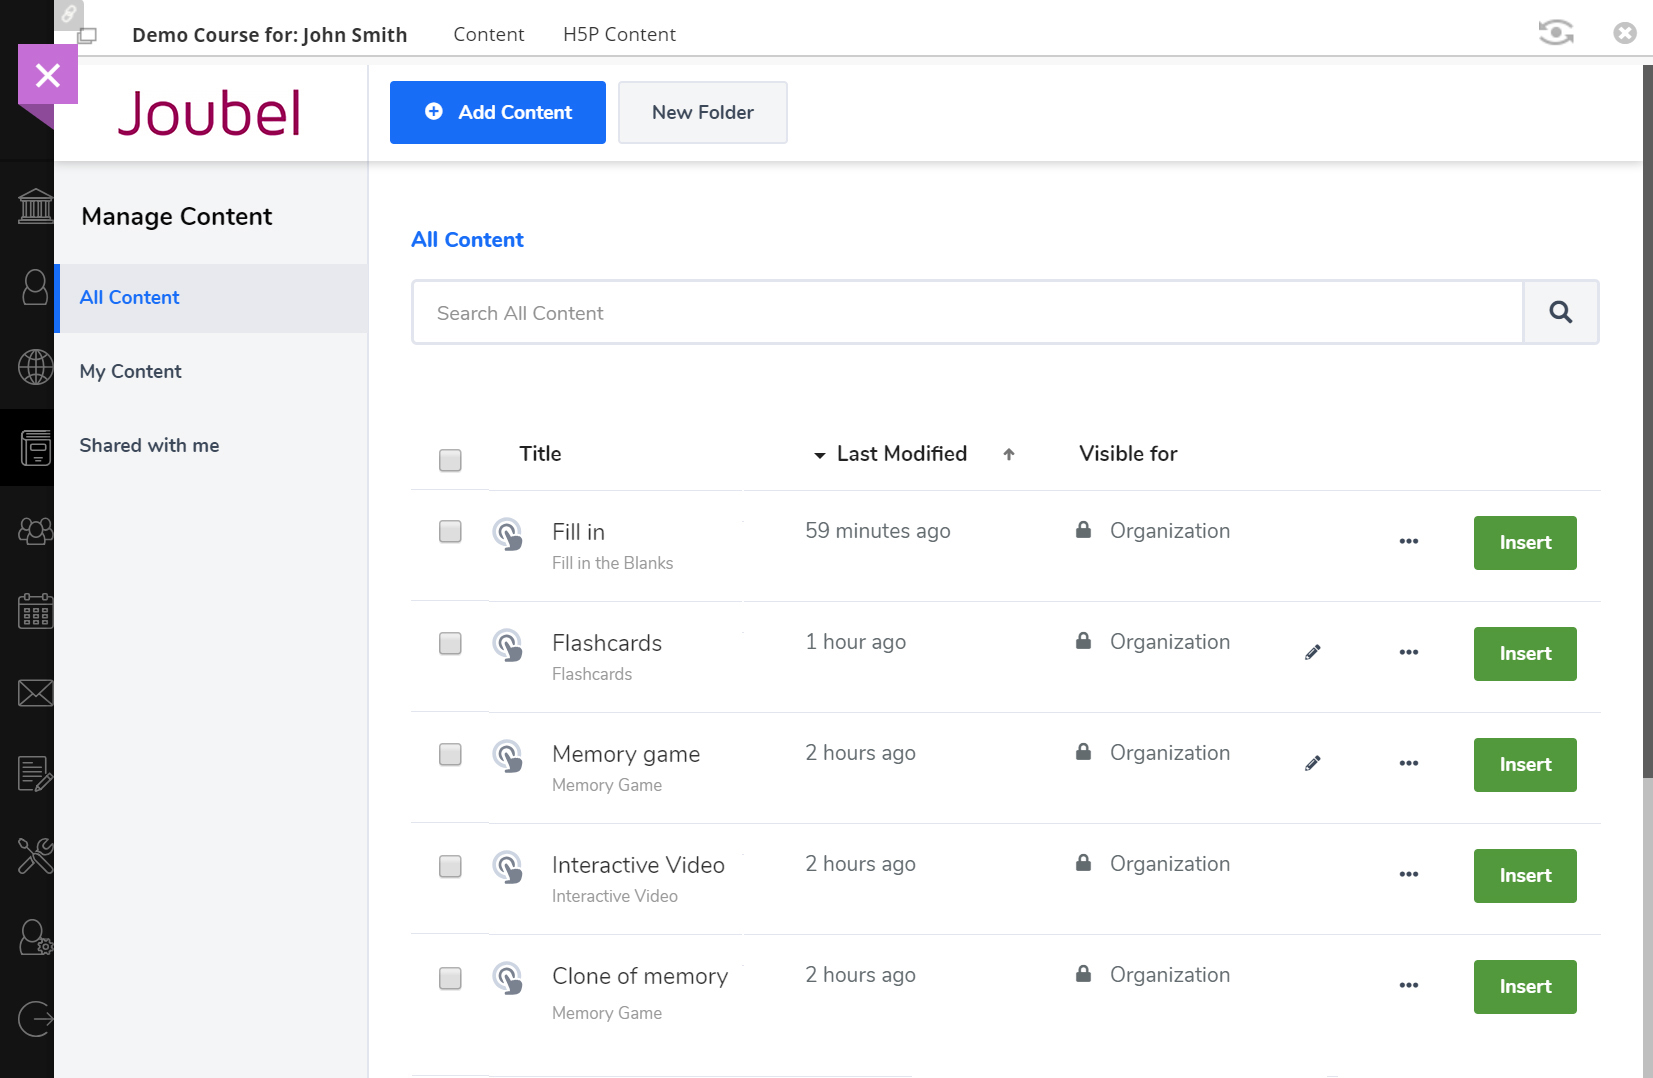
Task: Open the more options menu for Fill in
Action: [1408, 542]
